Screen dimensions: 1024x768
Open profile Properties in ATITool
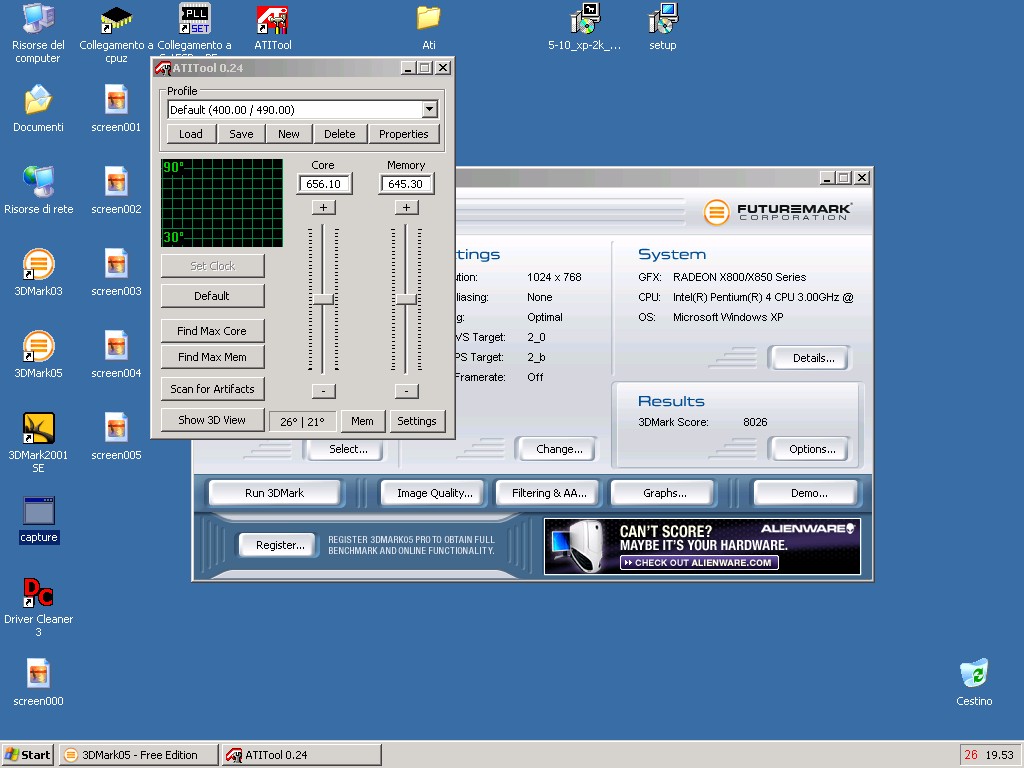click(x=404, y=134)
